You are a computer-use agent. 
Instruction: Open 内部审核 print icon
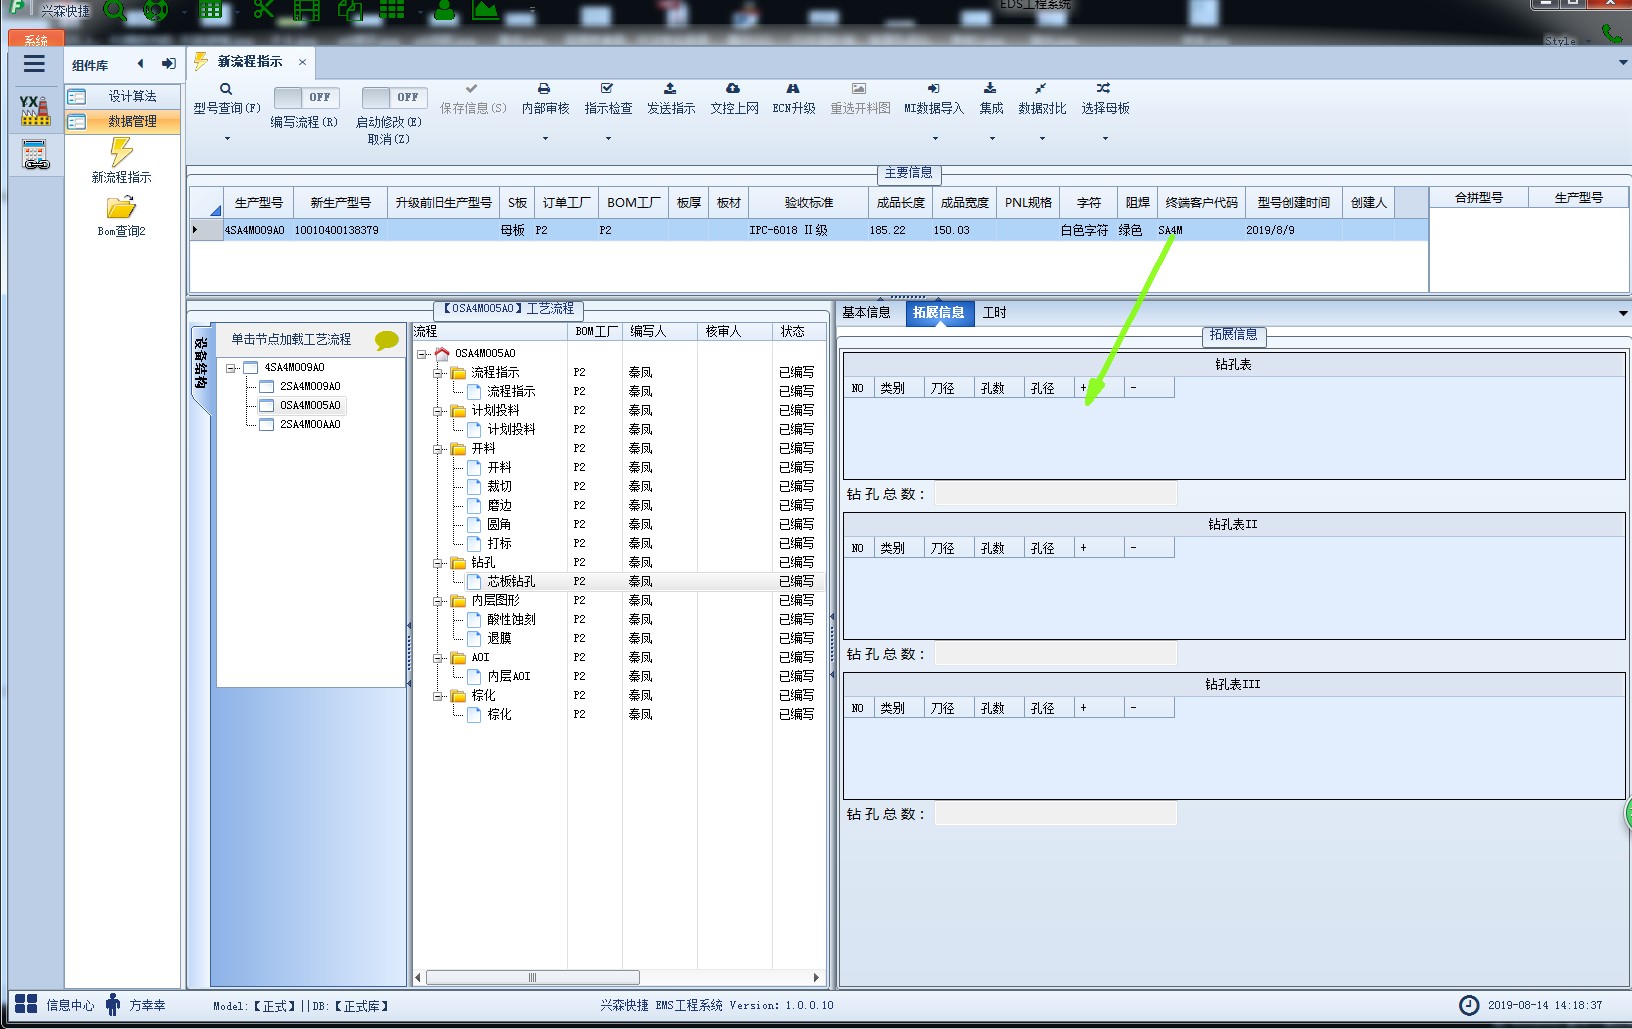(x=544, y=88)
